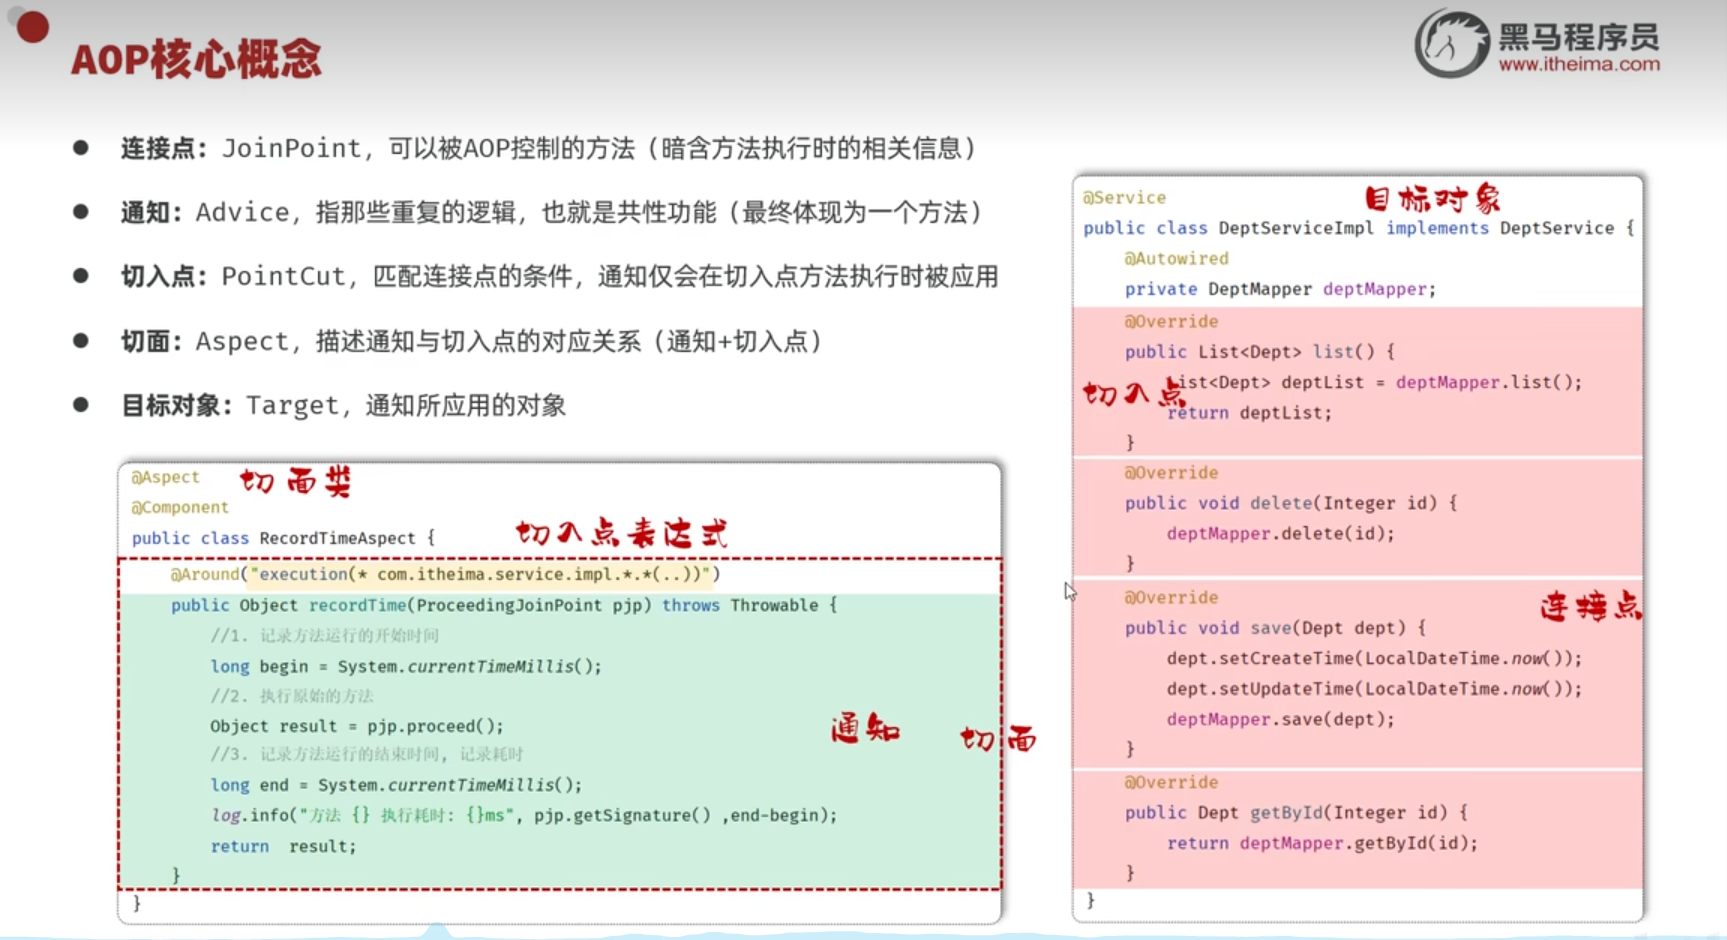The image size is (1727, 940).
Task: Click the dashed red border around Around block
Action: pos(558,558)
